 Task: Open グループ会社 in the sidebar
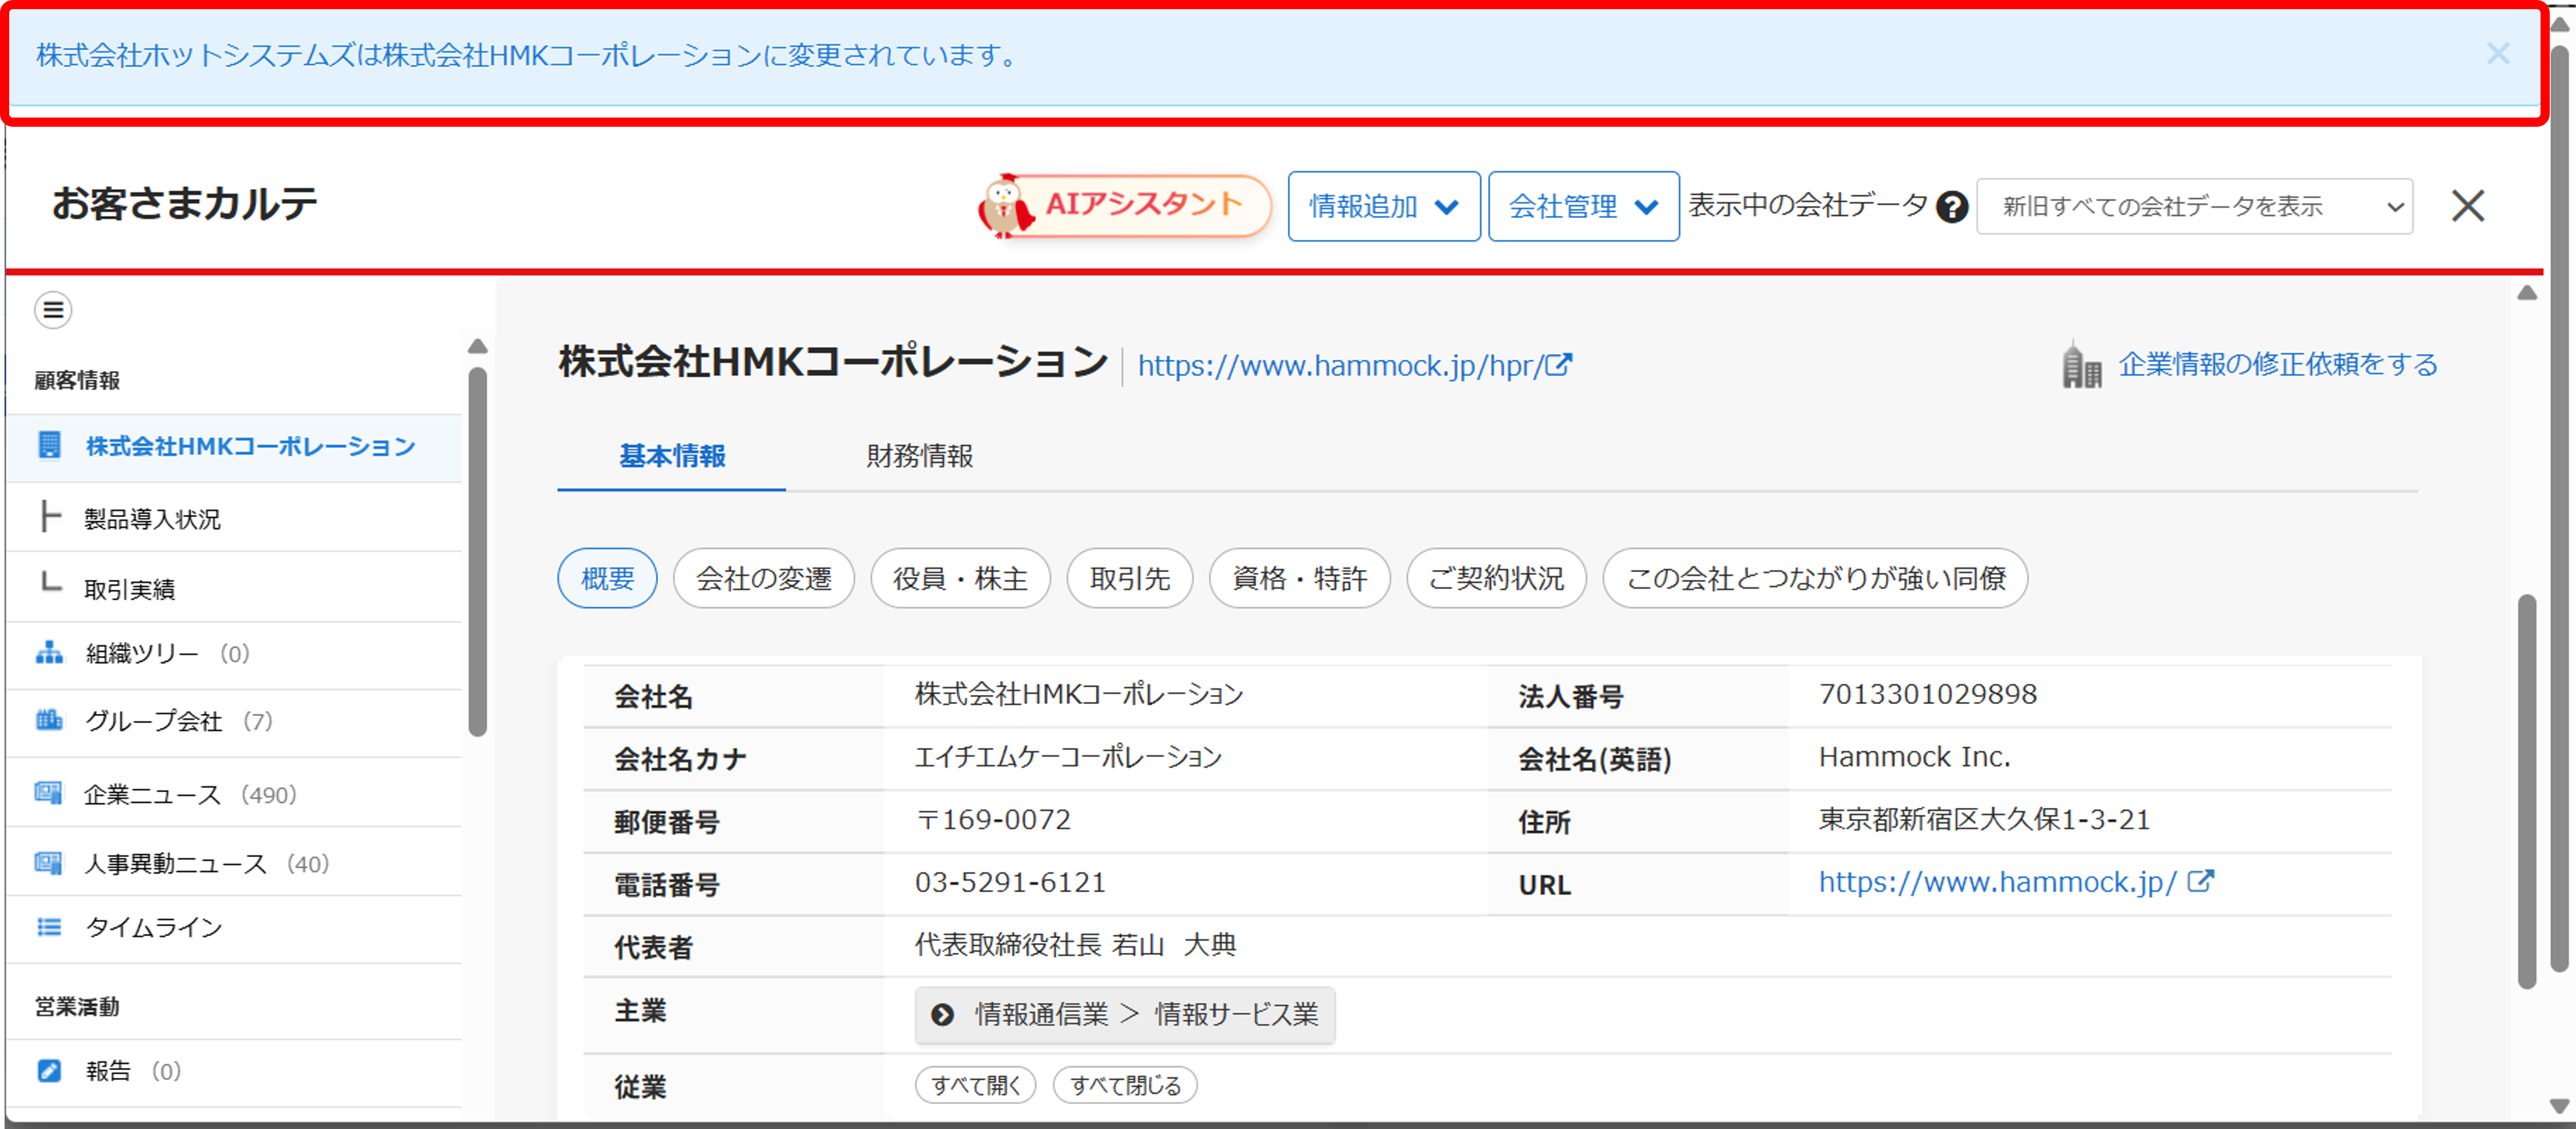pyautogui.click(x=234, y=721)
